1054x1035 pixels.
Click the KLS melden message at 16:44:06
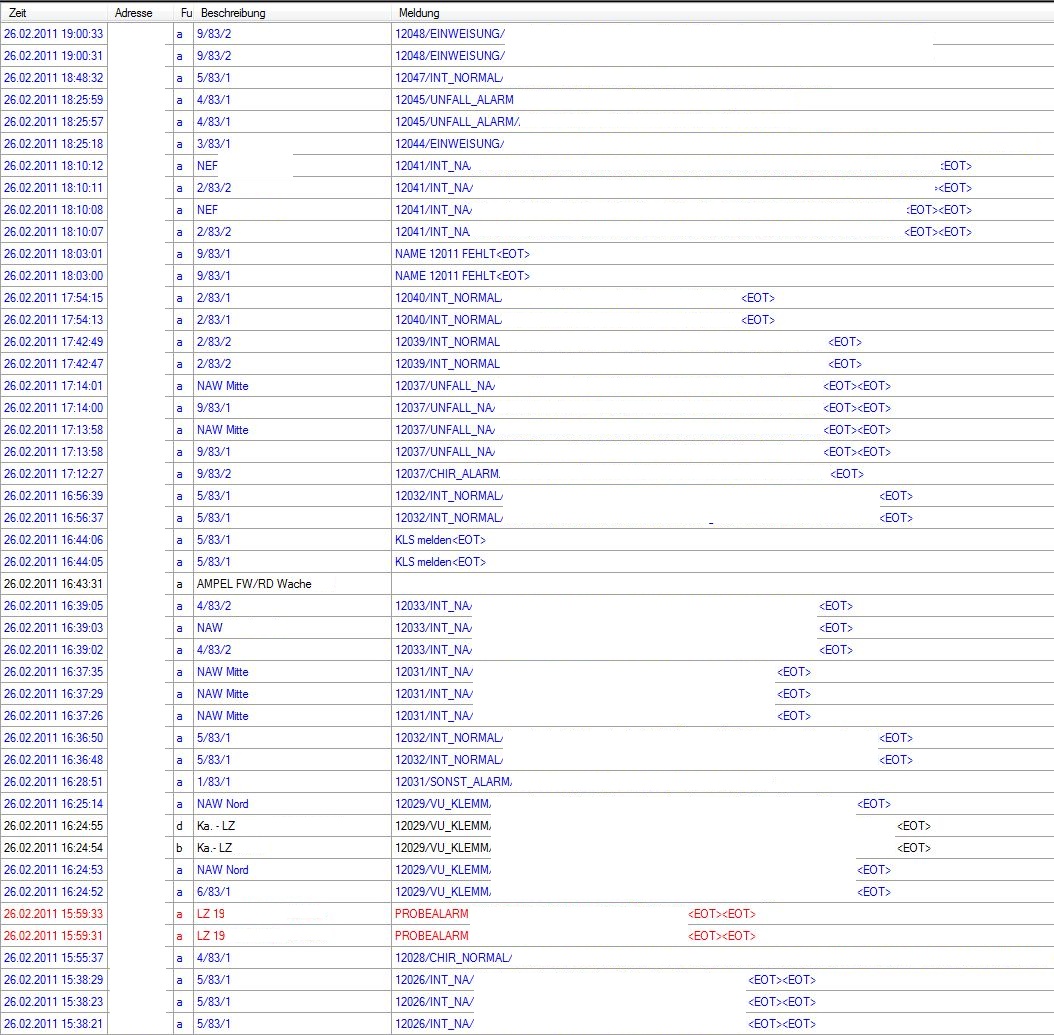[440, 540]
